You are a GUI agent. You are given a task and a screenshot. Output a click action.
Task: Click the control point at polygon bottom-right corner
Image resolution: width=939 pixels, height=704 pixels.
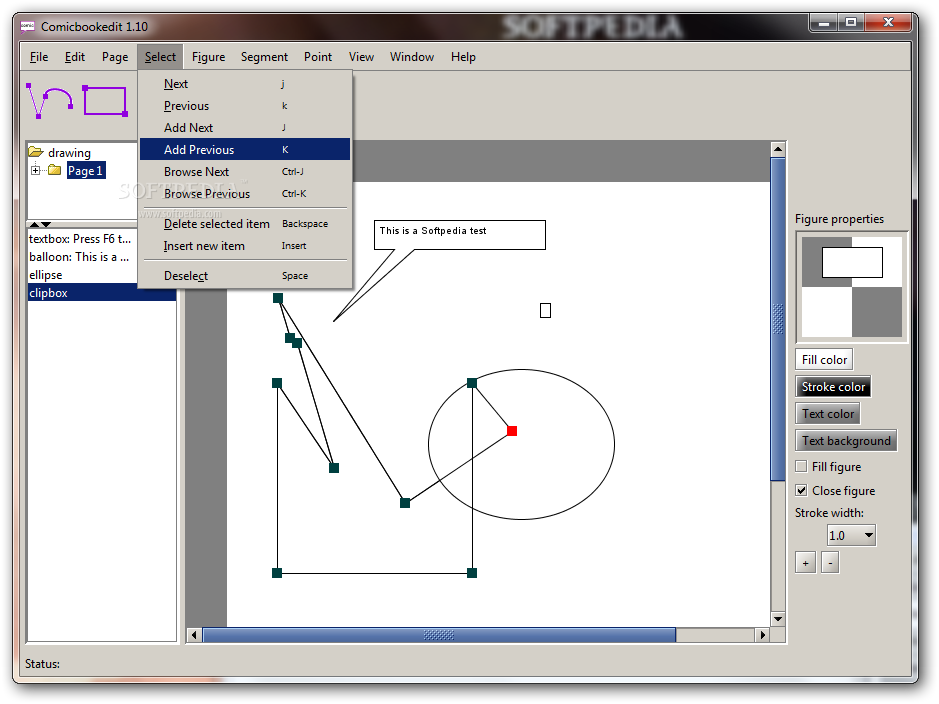coord(472,573)
